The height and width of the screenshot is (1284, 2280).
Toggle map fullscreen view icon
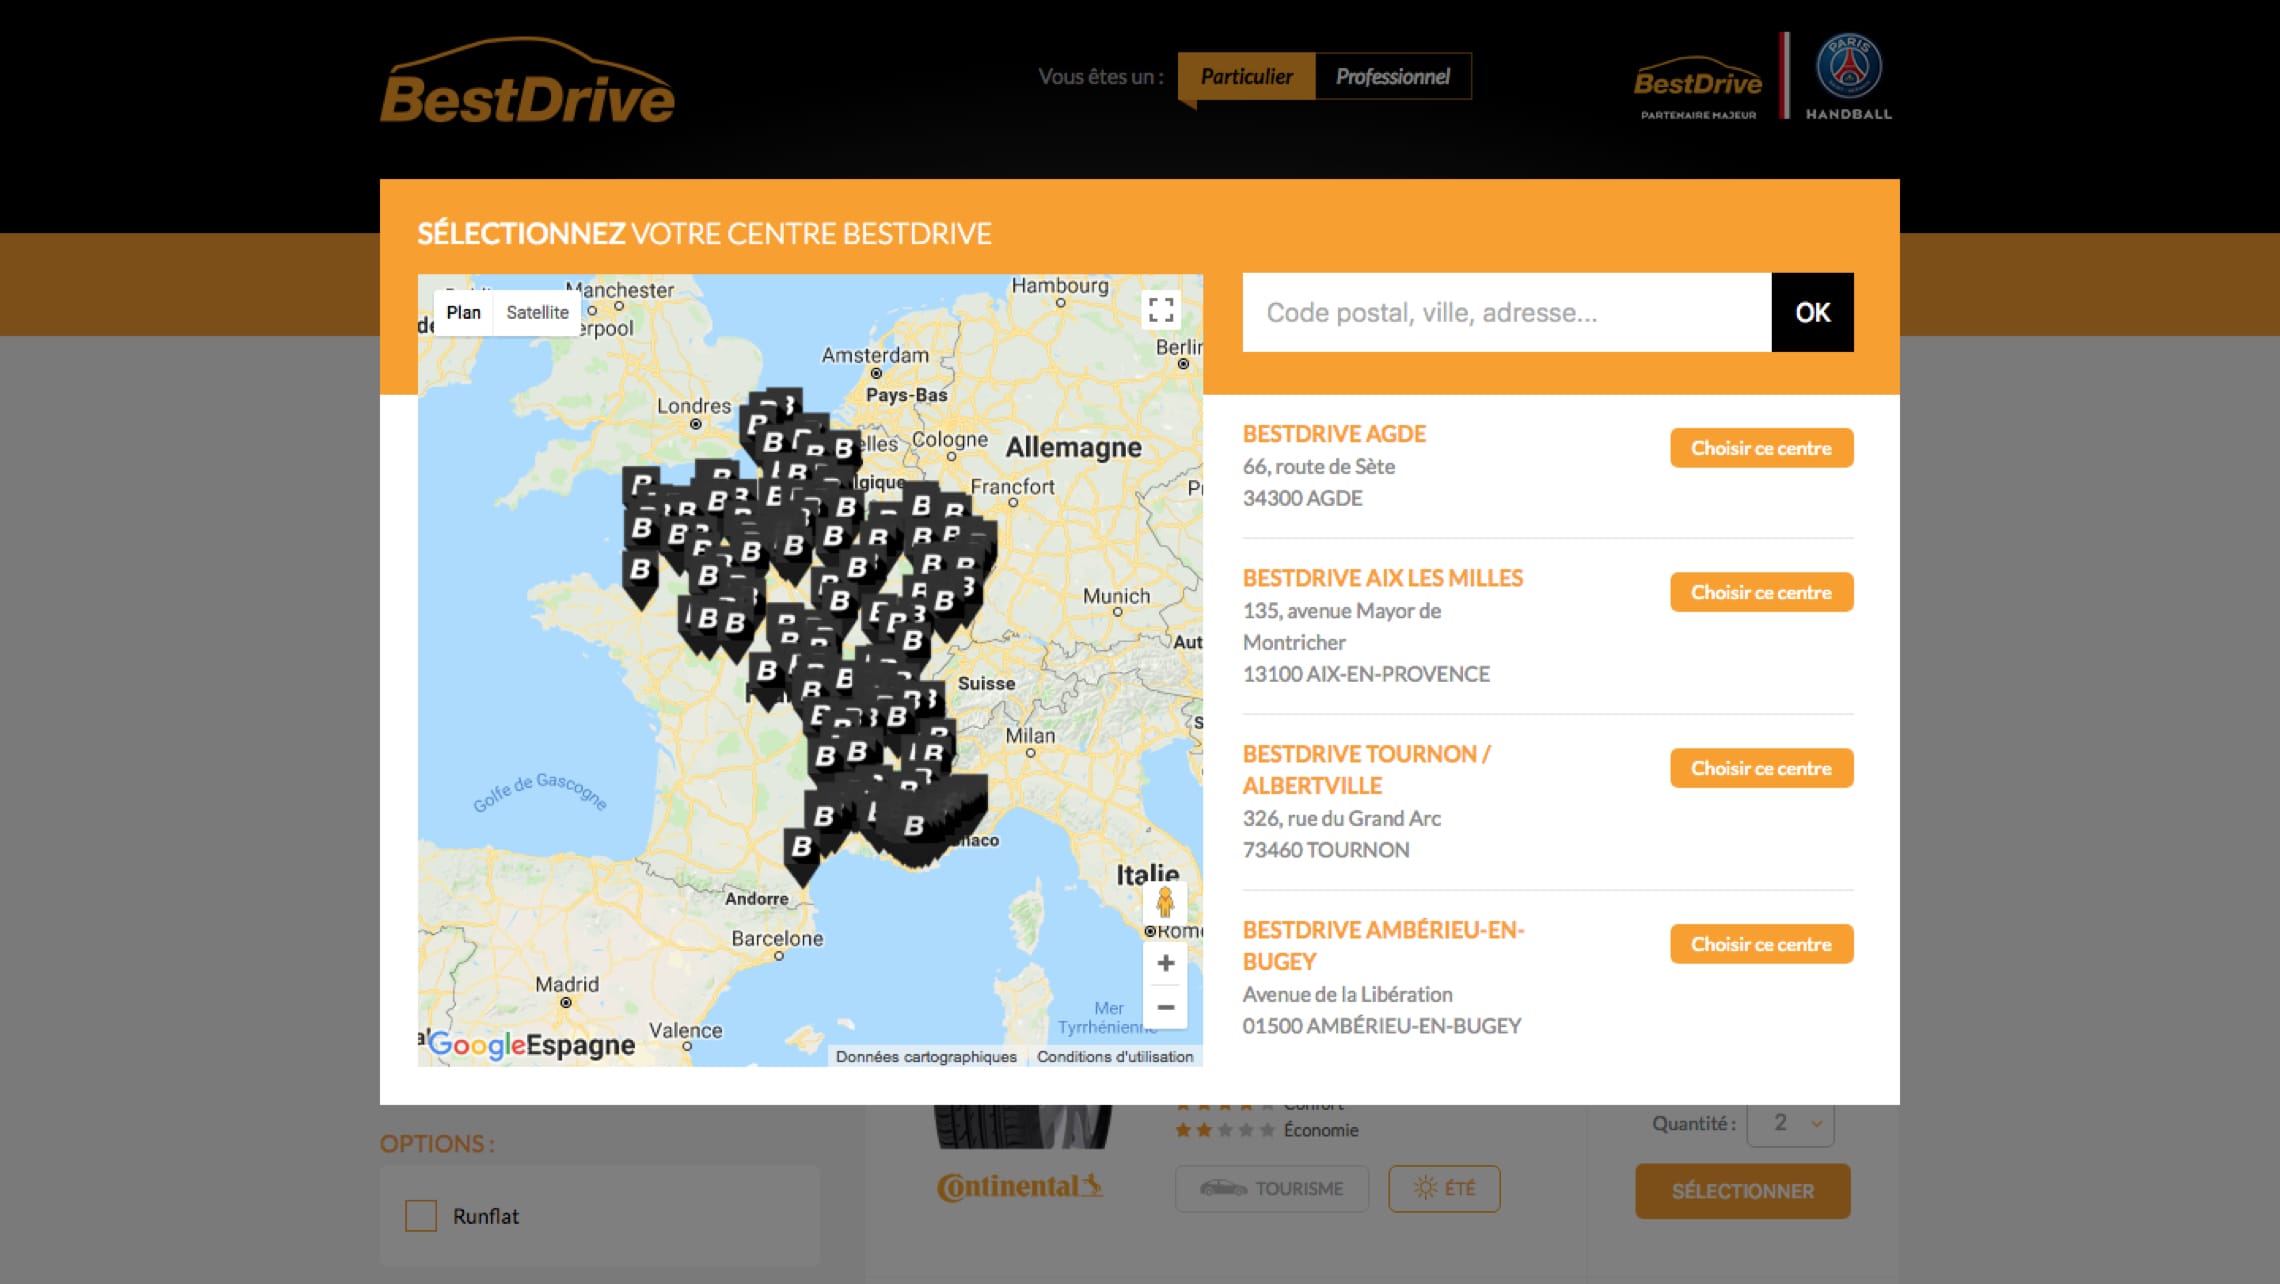(x=1161, y=310)
